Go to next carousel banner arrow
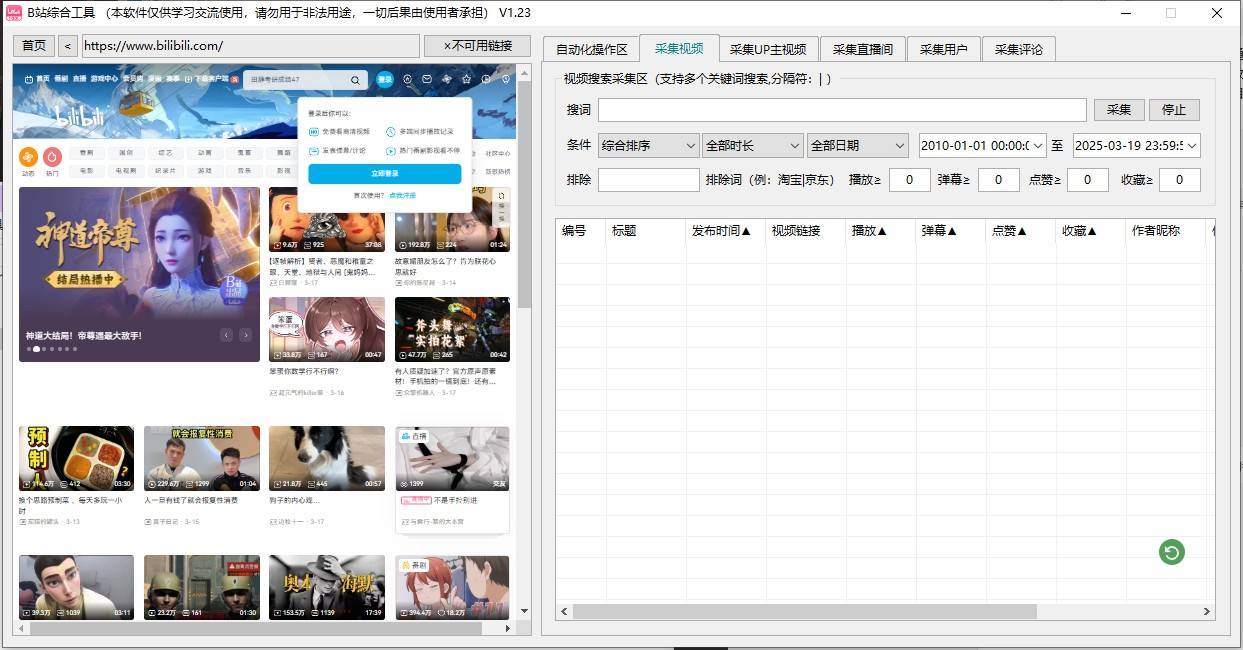This screenshot has height=650, width=1243. tap(245, 335)
